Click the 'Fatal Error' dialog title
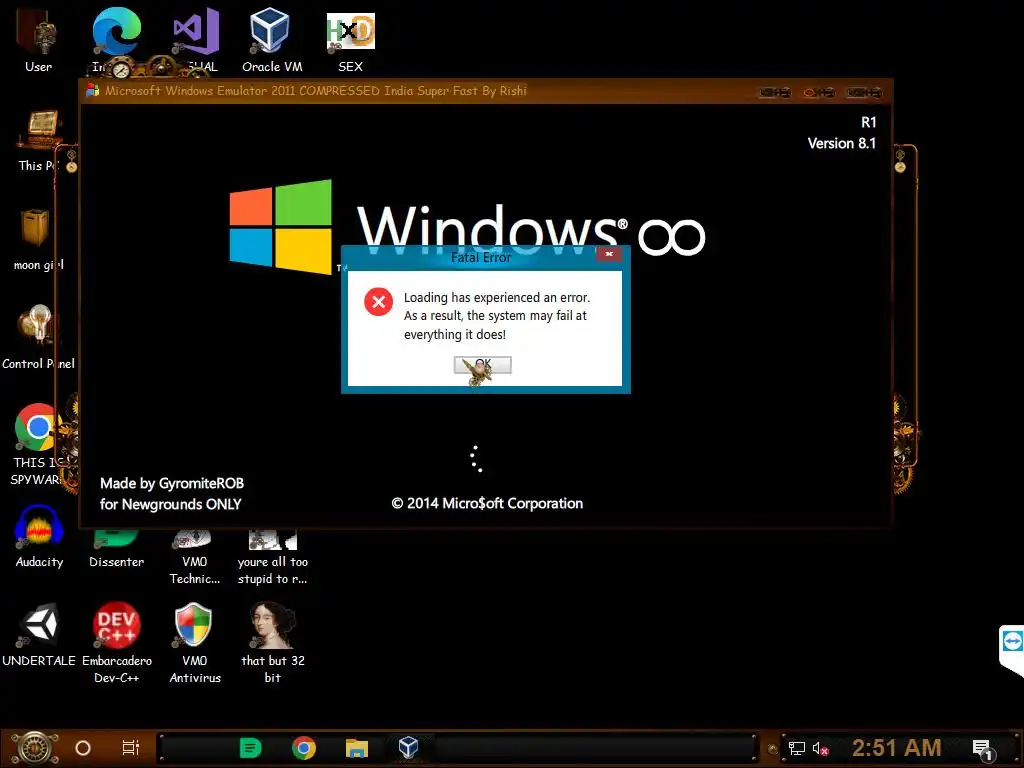The height and width of the screenshot is (768, 1024). tap(481, 257)
